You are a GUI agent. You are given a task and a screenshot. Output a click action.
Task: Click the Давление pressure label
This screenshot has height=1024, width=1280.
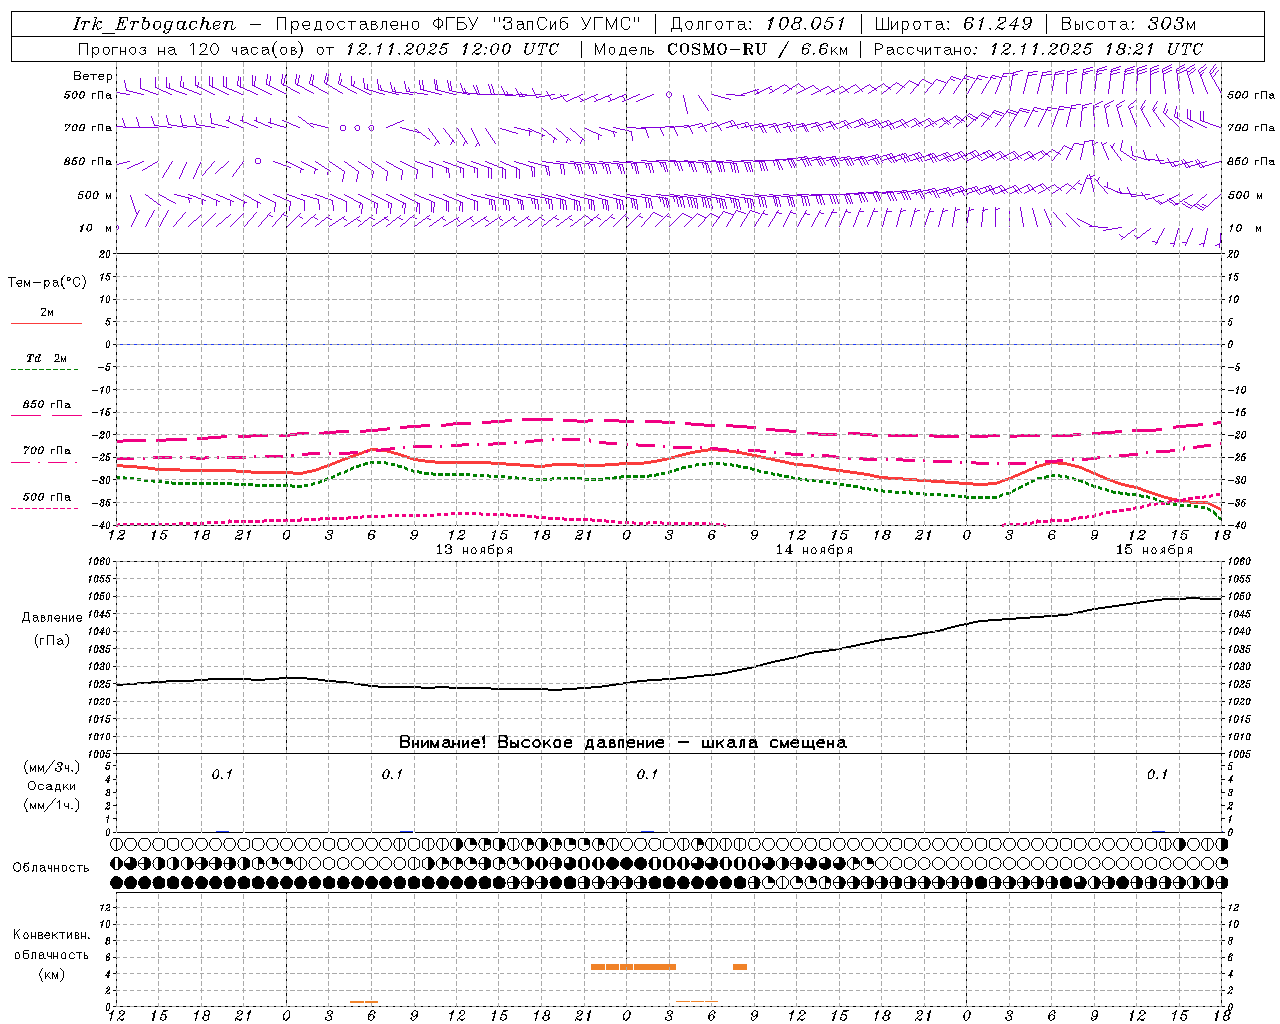point(52,618)
